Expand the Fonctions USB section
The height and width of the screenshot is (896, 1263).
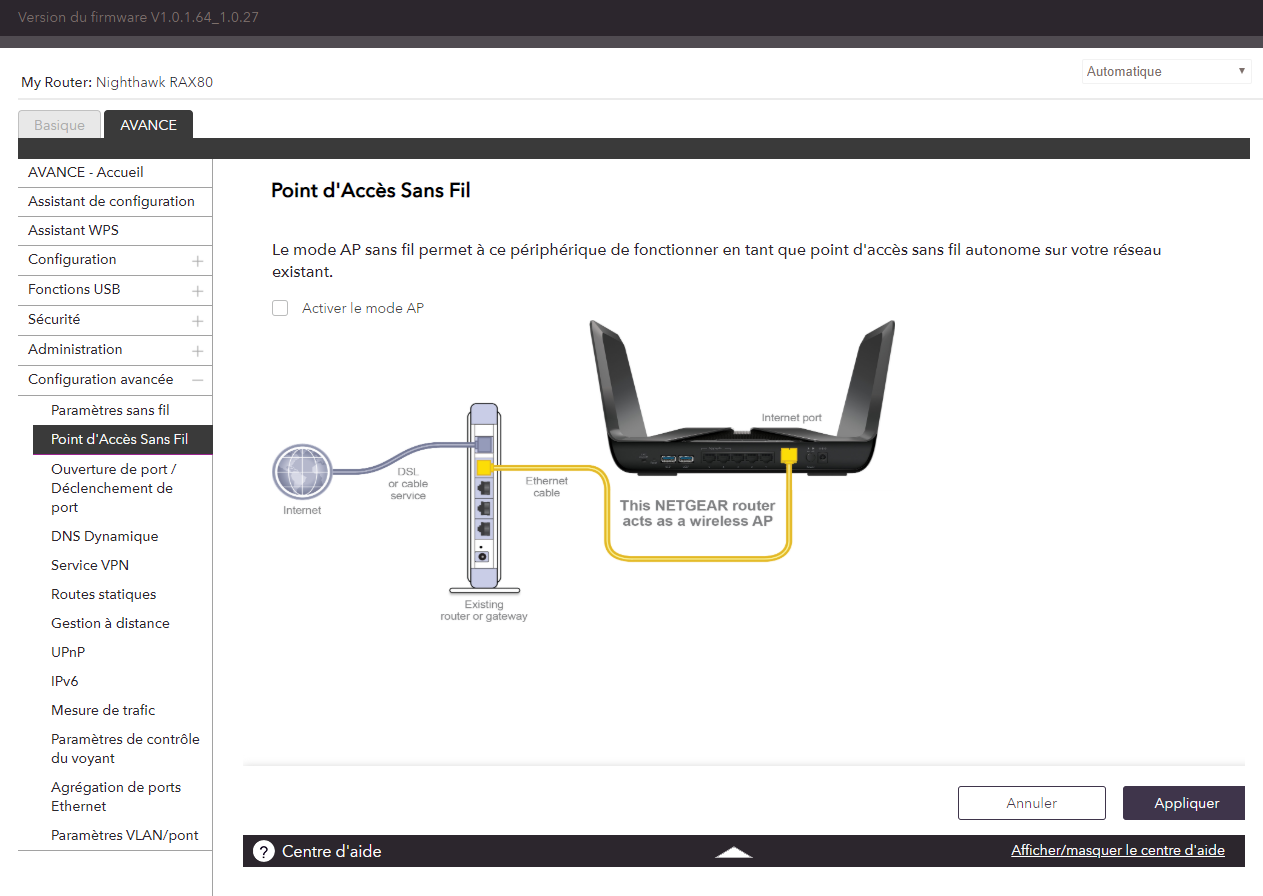pos(198,291)
